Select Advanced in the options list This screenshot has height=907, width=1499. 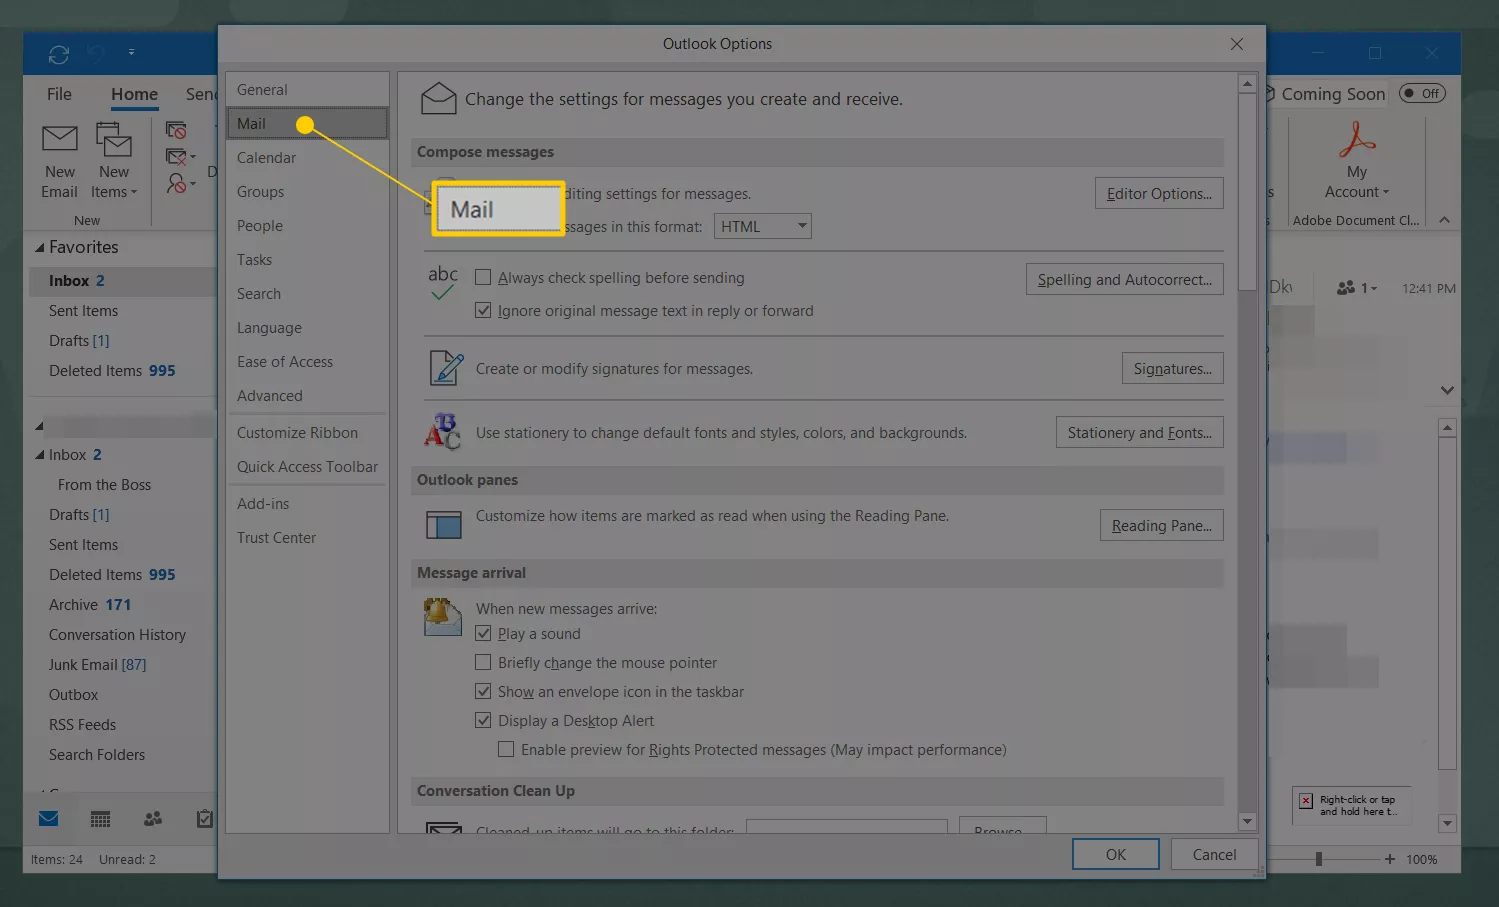pyautogui.click(x=307, y=395)
